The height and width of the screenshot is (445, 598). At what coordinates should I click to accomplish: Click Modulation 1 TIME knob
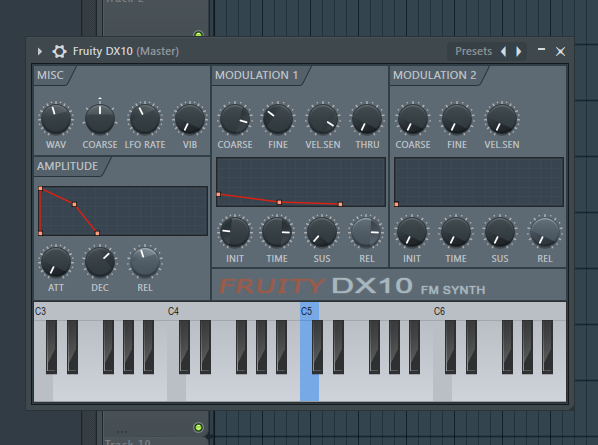pos(277,232)
